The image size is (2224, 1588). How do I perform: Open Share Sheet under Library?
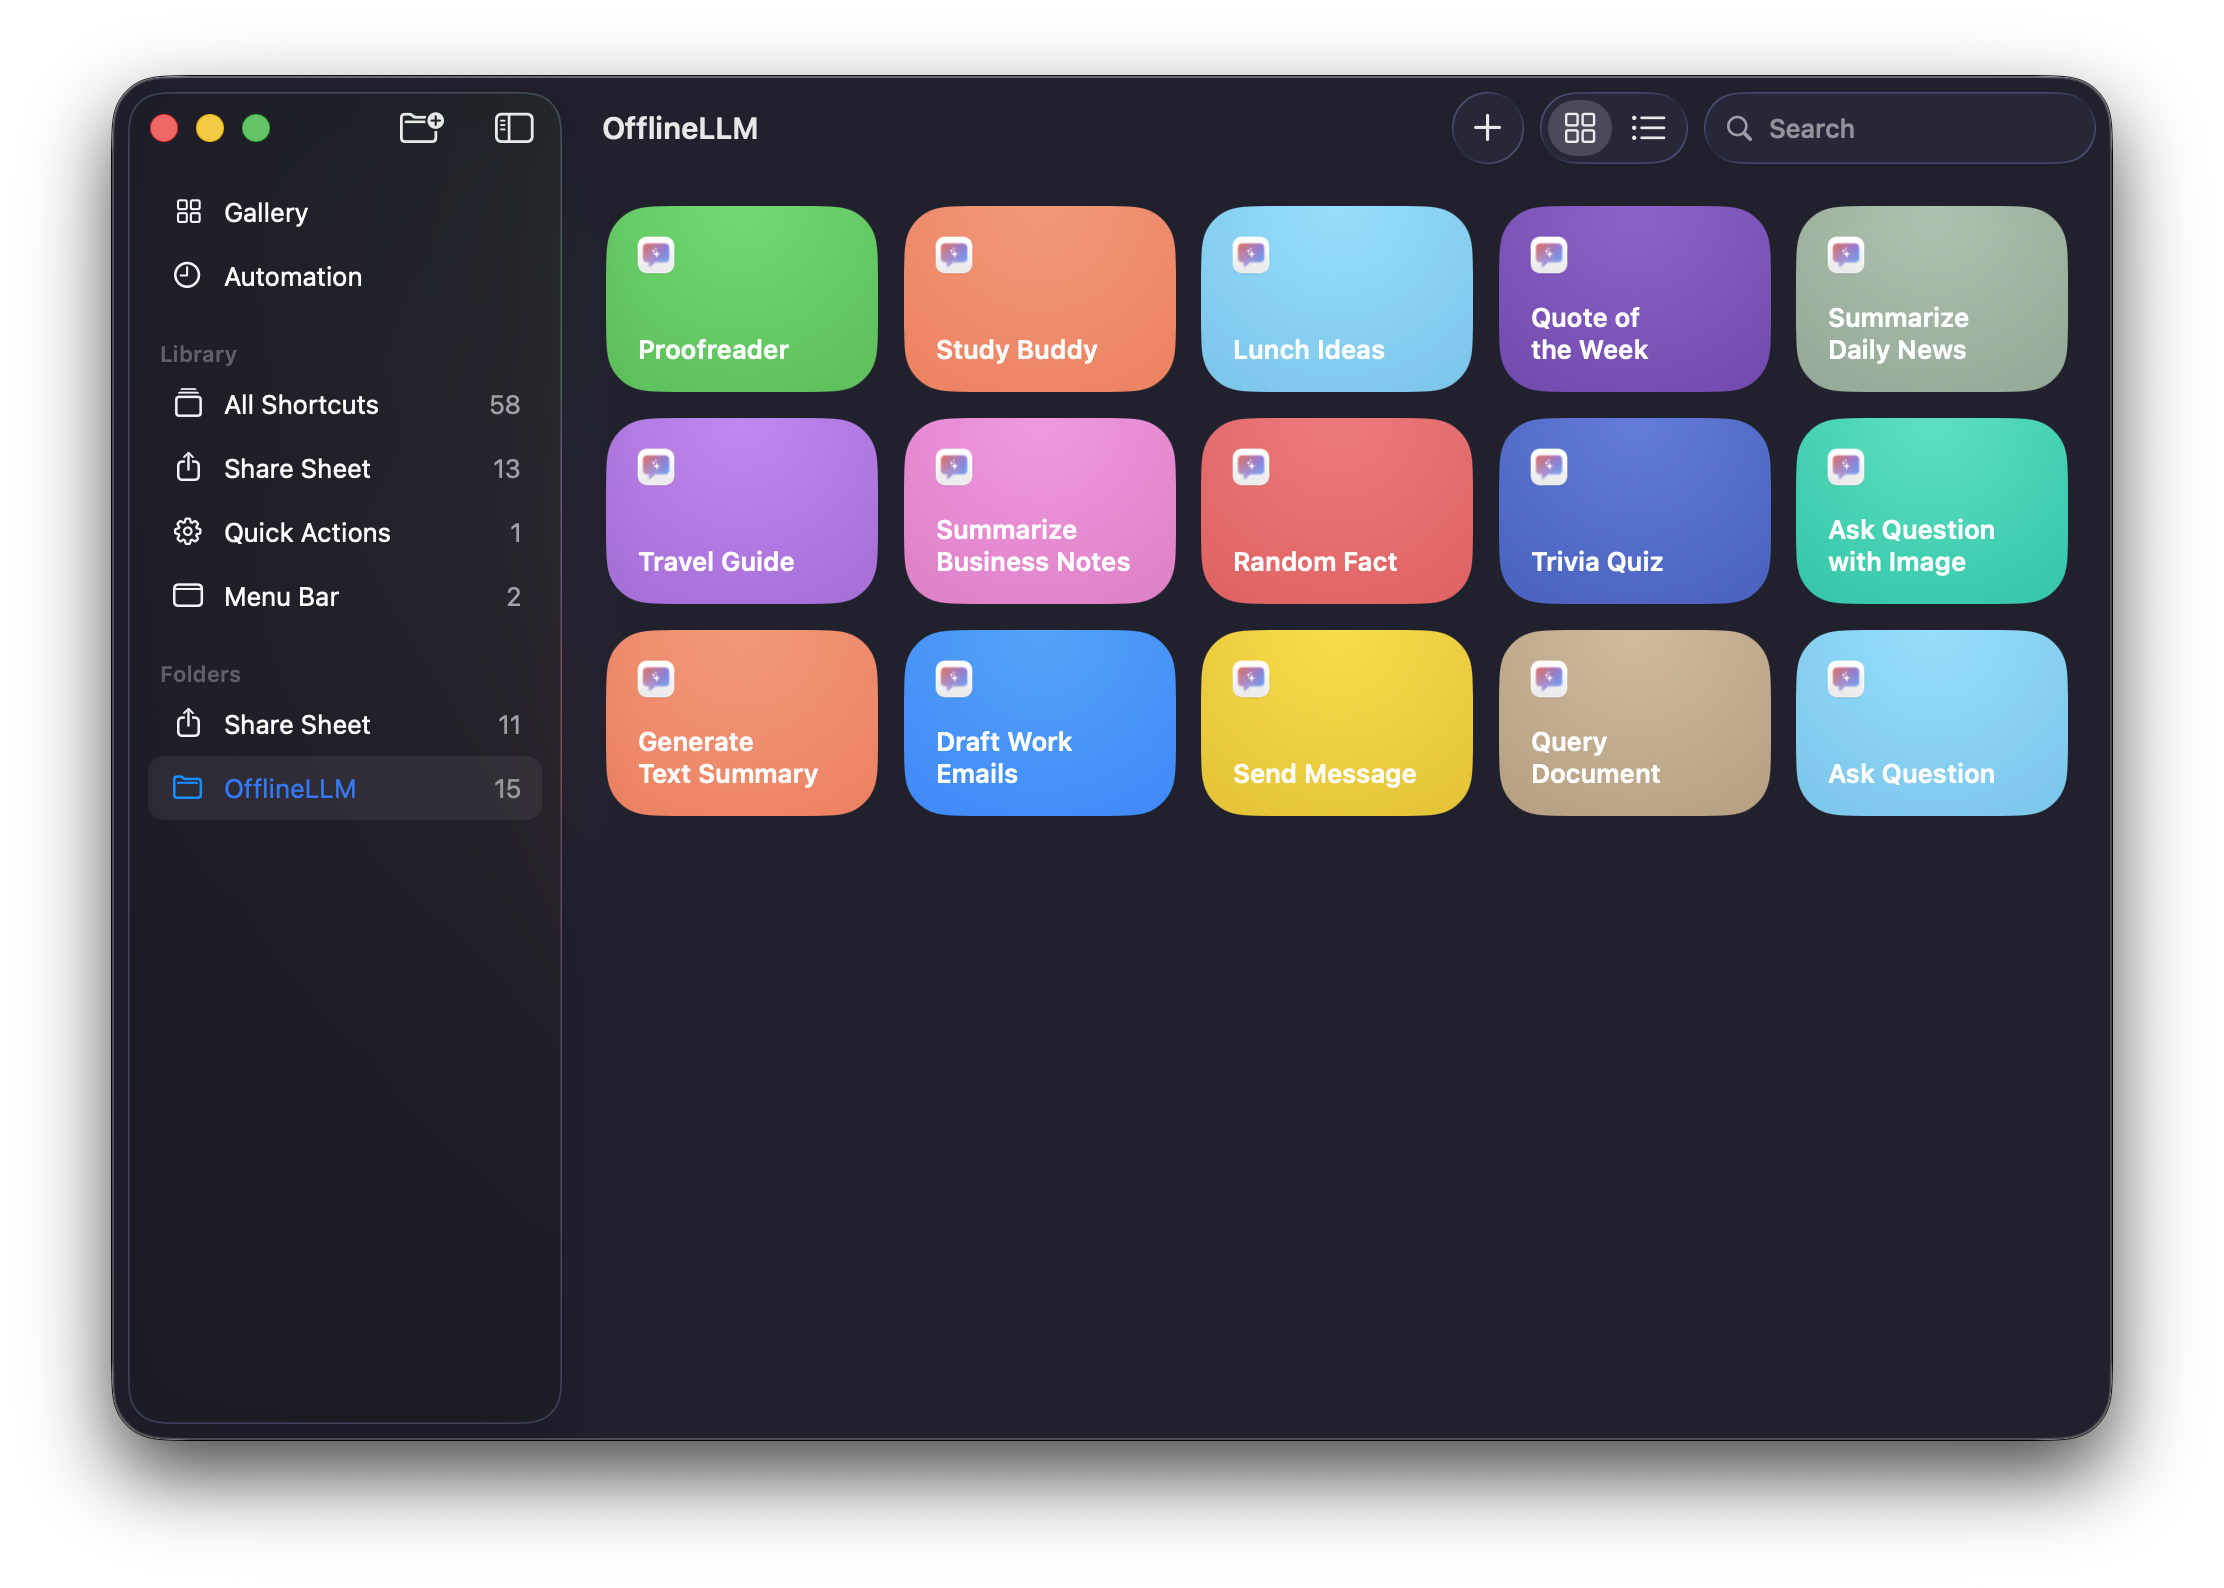coord(296,468)
